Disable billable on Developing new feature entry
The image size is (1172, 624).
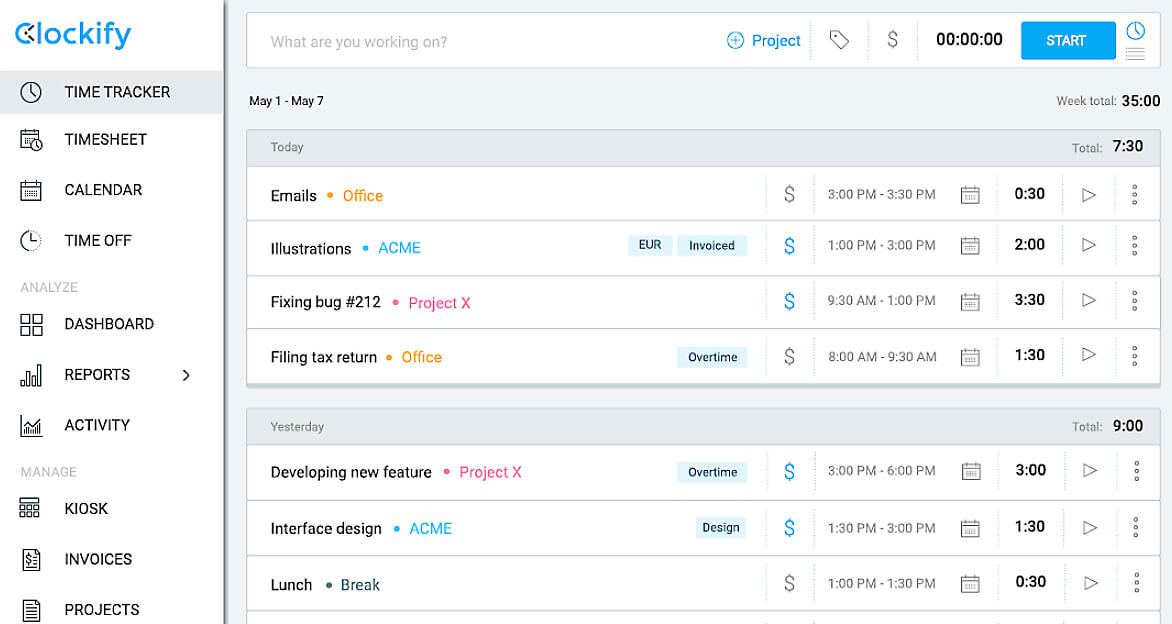coord(789,471)
